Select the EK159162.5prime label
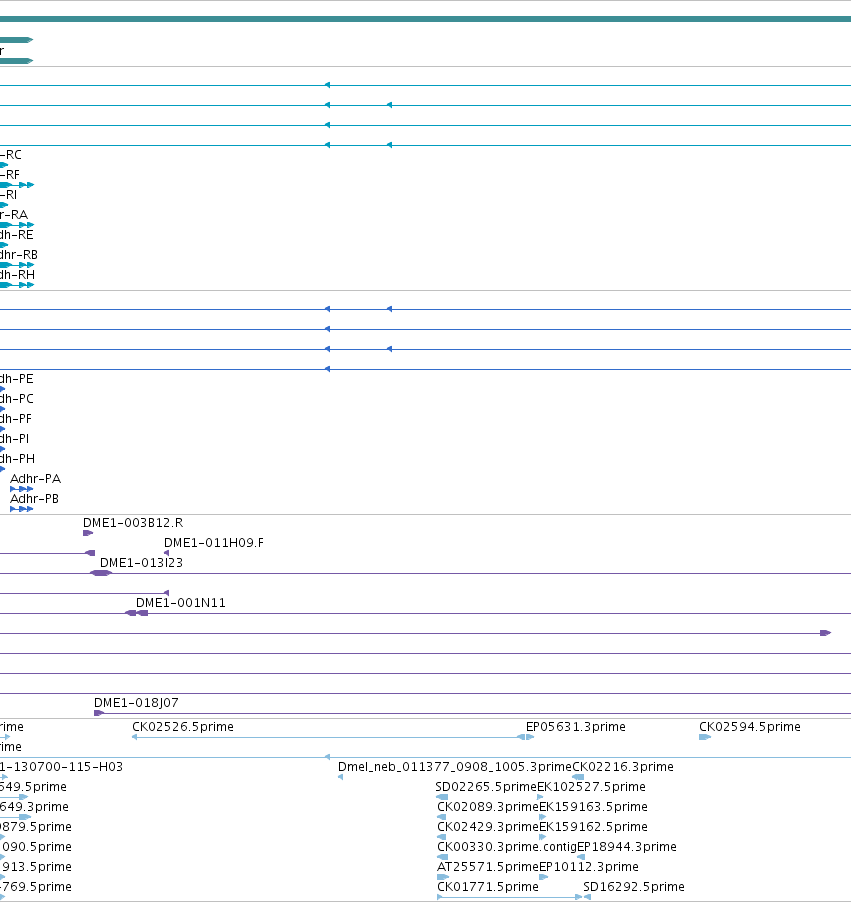This screenshot has width=851, height=902. point(593,827)
